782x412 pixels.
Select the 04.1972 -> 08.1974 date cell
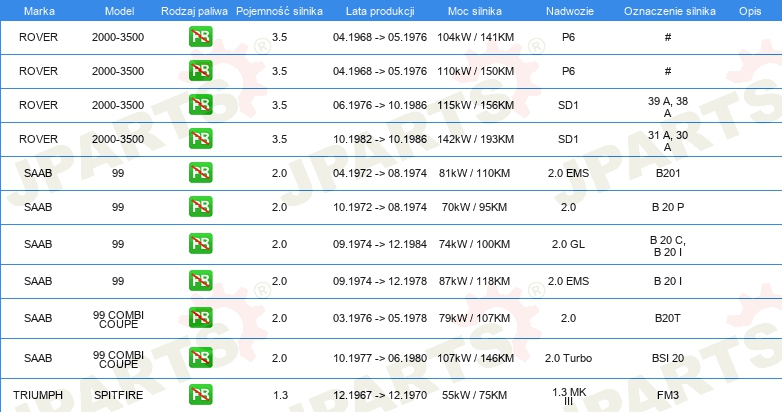pos(380,173)
